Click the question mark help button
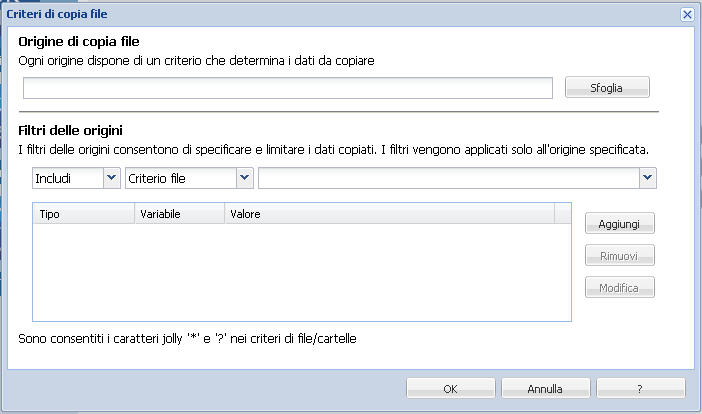This screenshot has height=414, width=702. [x=640, y=388]
